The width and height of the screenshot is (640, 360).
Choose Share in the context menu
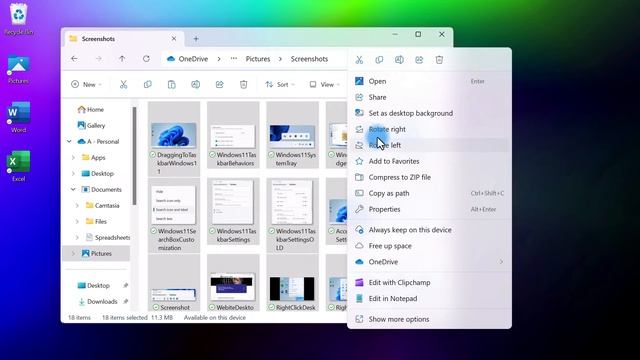pos(429,97)
